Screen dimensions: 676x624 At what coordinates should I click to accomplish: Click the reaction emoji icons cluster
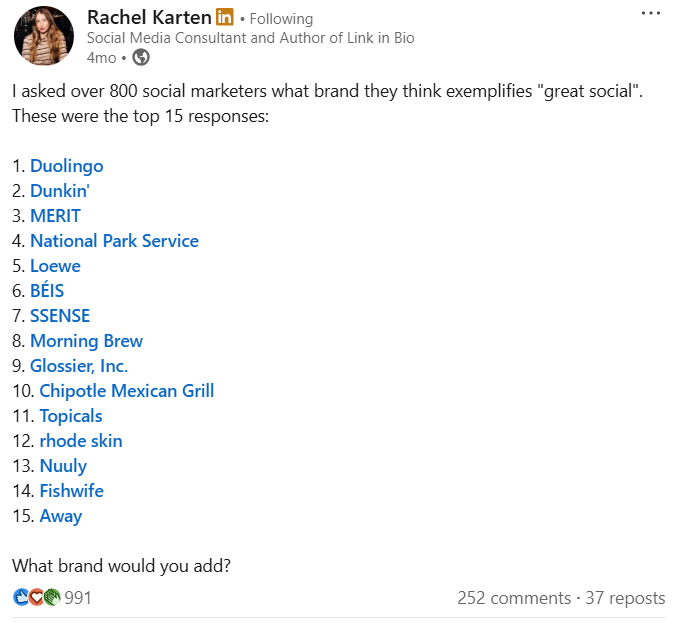pos(37,597)
